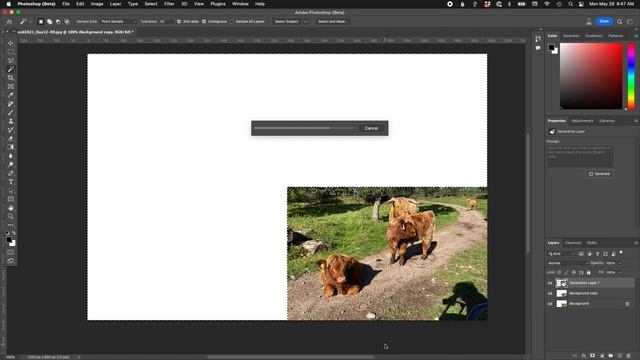Select the Path Selection tool
This screenshot has width=640, height=360.
11,191
